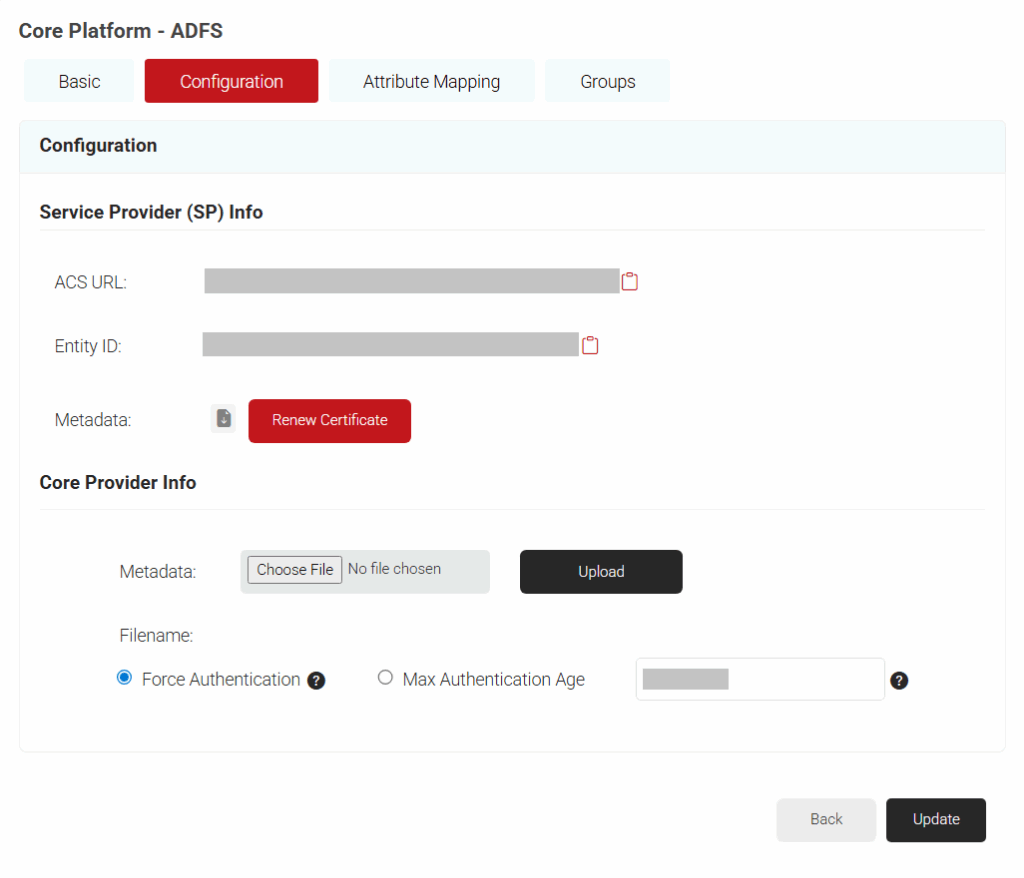Screen dimensions: 1024x878
Task: Click the "No file chosen" text
Action: (x=394, y=569)
